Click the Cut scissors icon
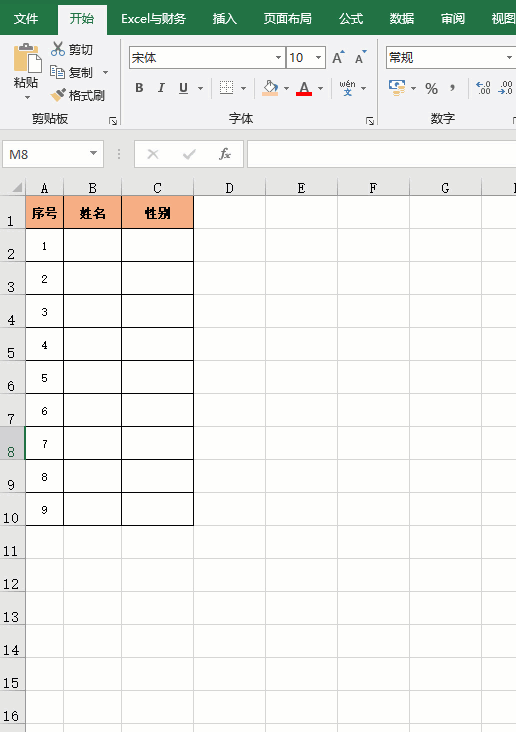 click(58, 49)
